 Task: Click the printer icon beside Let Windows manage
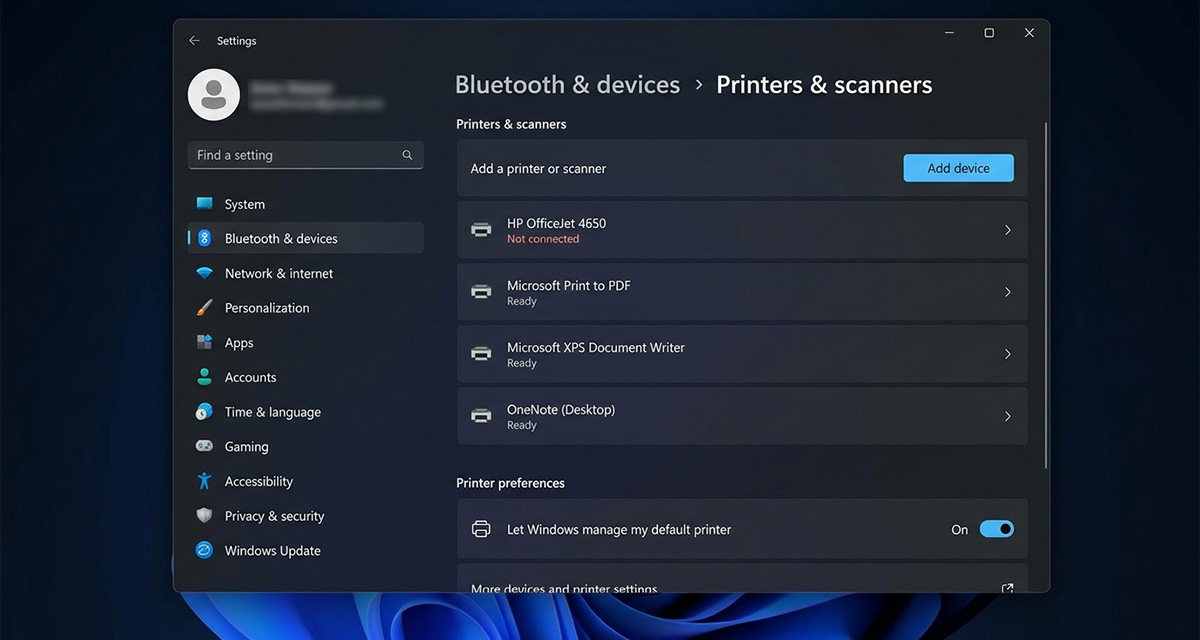(x=481, y=529)
